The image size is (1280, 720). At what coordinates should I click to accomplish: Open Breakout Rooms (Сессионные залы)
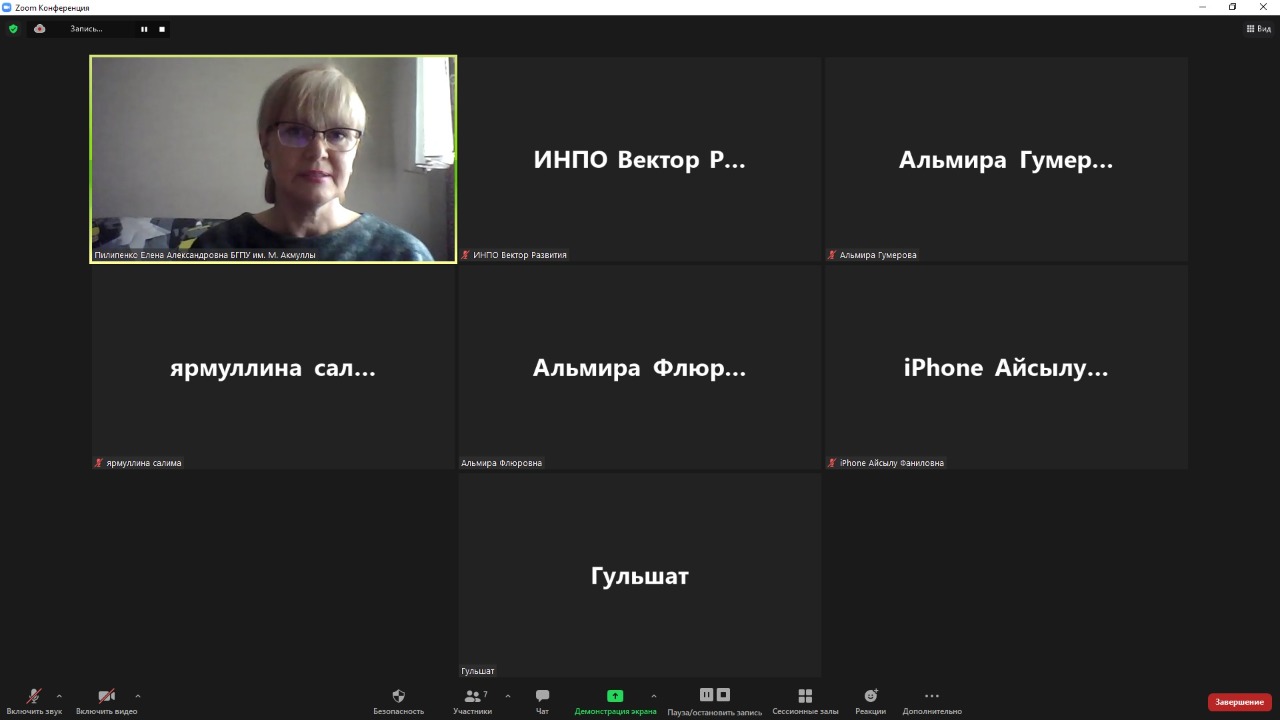[x=805, y=697]
